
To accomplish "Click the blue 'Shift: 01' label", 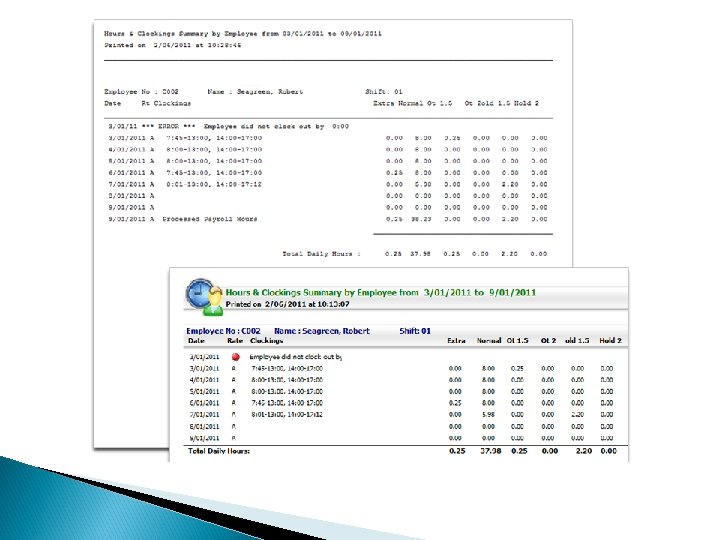I will (x=415, y=331).
